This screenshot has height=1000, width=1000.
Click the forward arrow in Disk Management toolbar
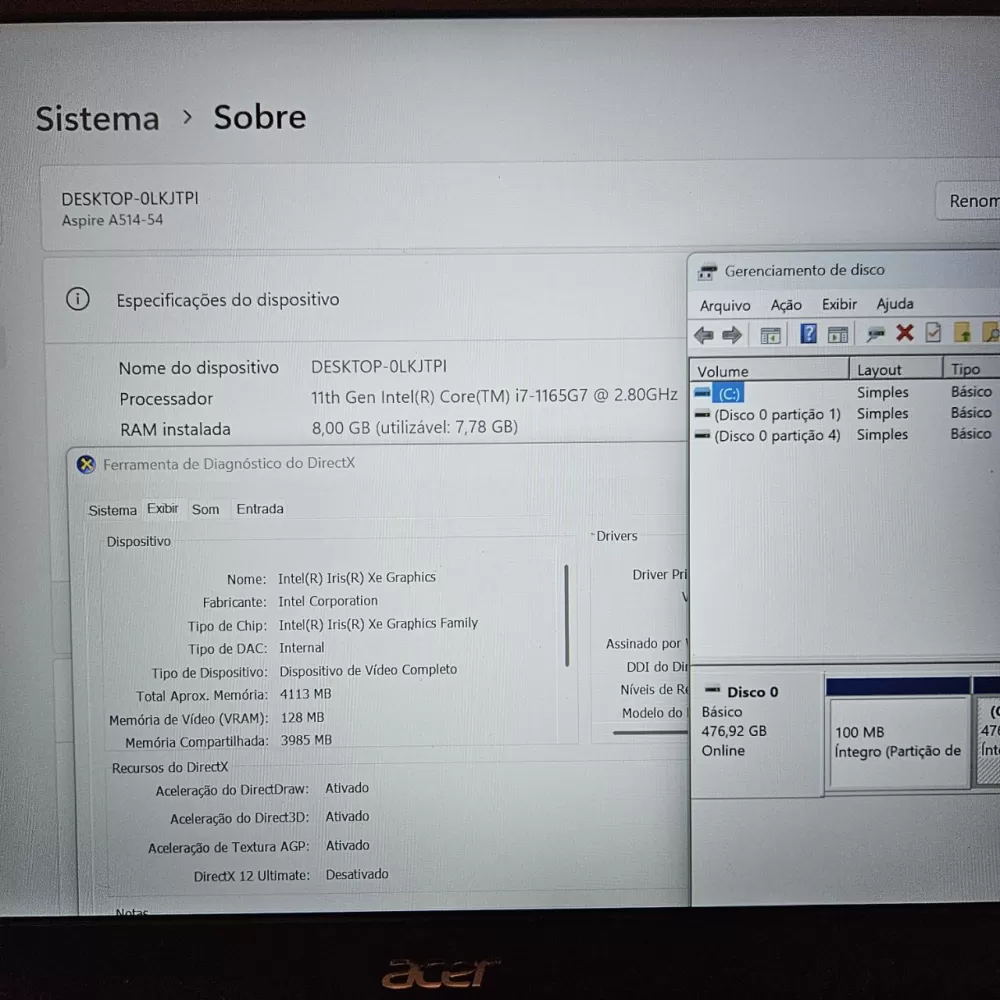click(732, 335)
